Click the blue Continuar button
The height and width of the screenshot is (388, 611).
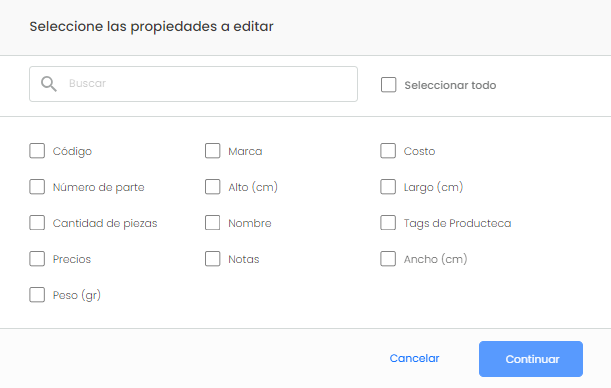531,359
